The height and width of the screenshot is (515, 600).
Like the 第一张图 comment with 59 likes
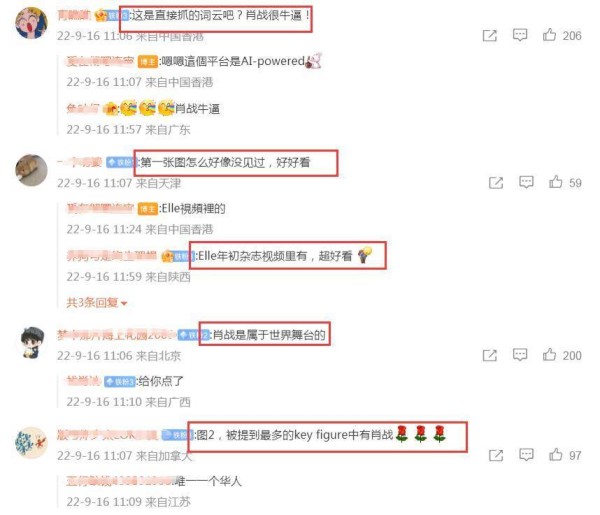[556, 182]
